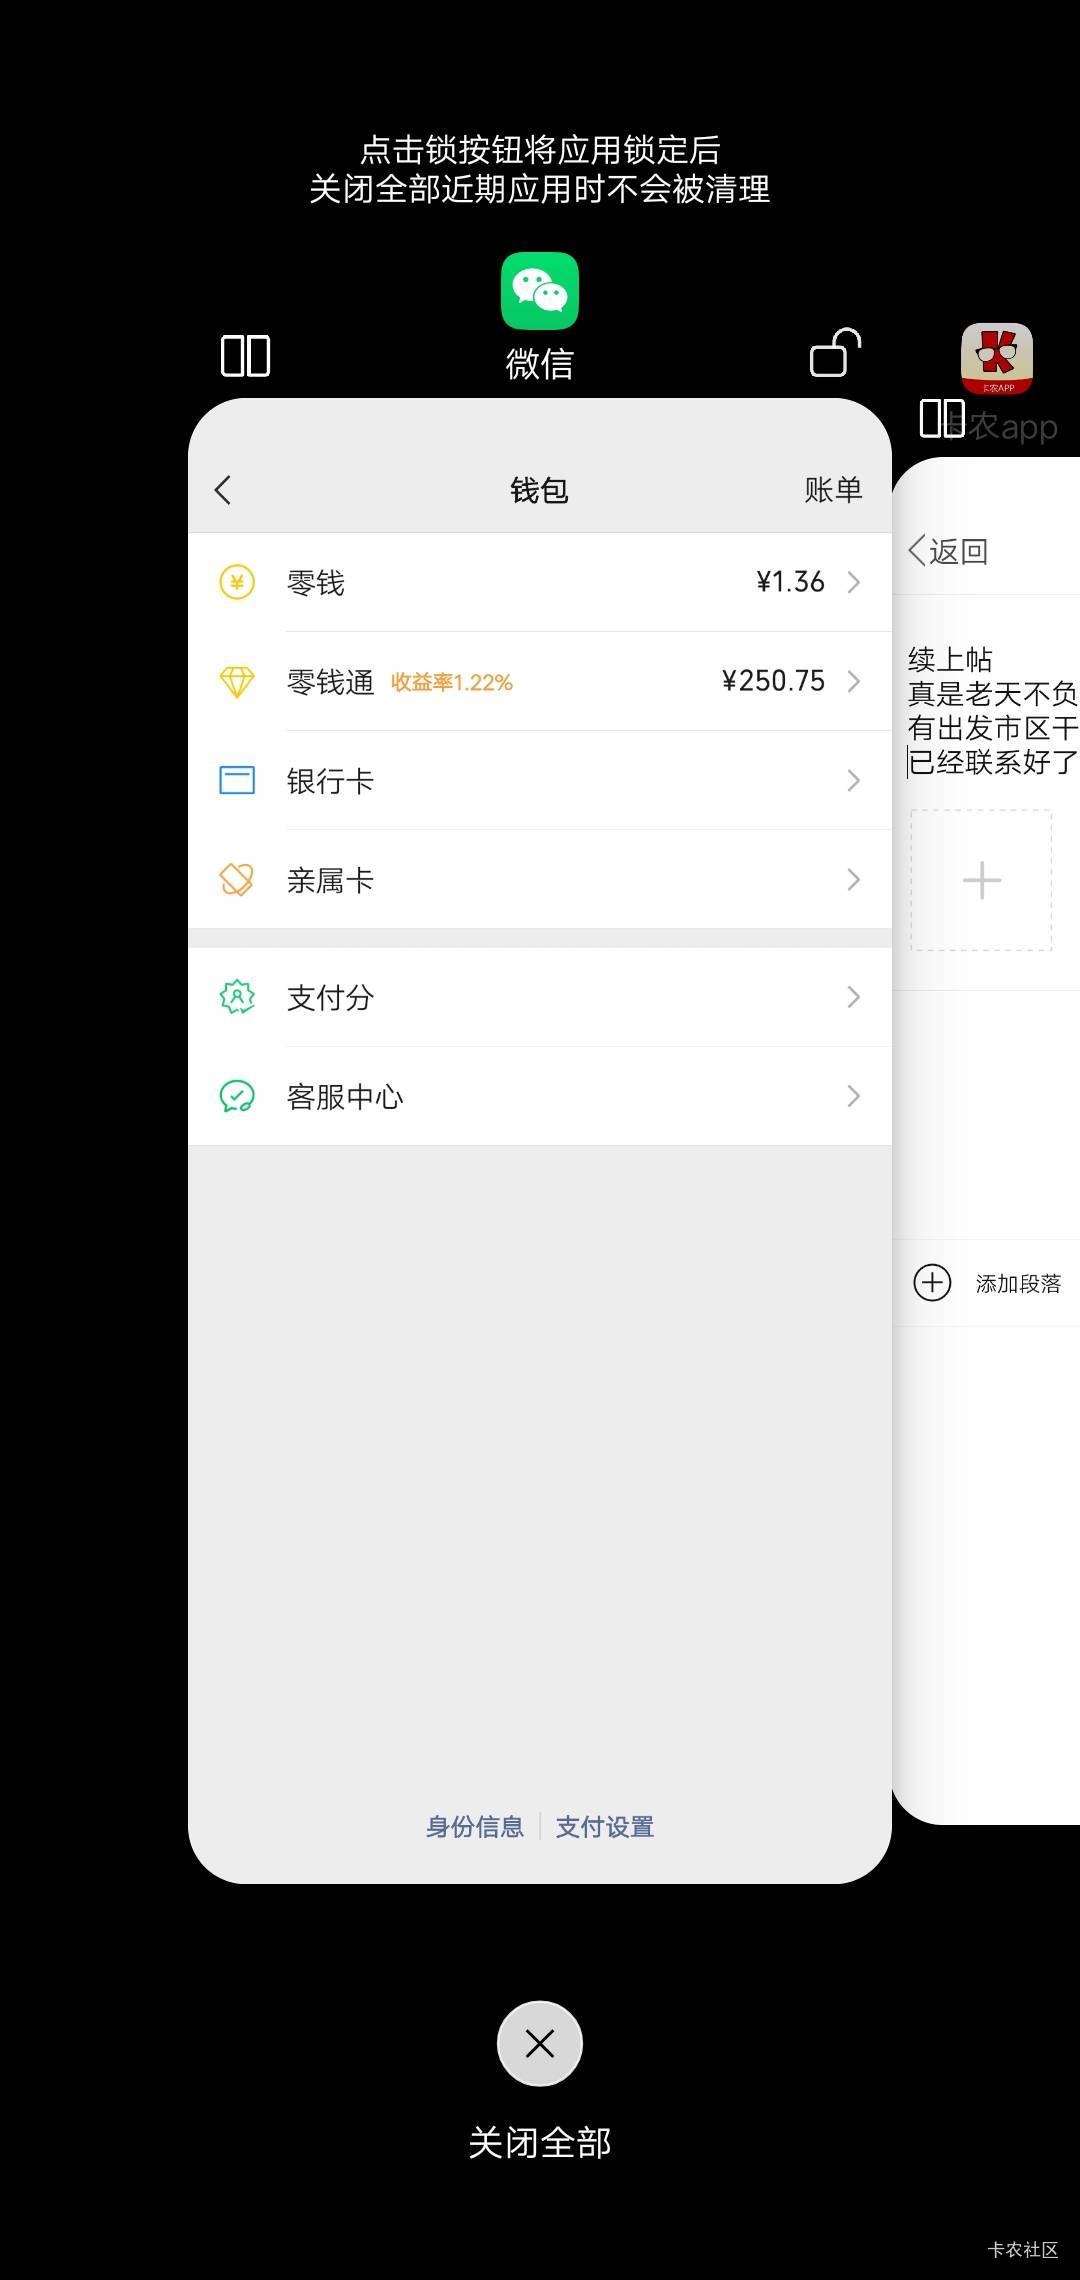Toggle the lock on WeChat card
This screenshot has height=2280, width=1080.
tap(835, 353)
